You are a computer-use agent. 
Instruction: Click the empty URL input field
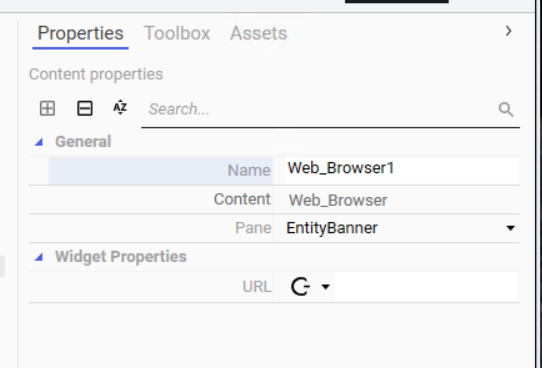(426, 287)
